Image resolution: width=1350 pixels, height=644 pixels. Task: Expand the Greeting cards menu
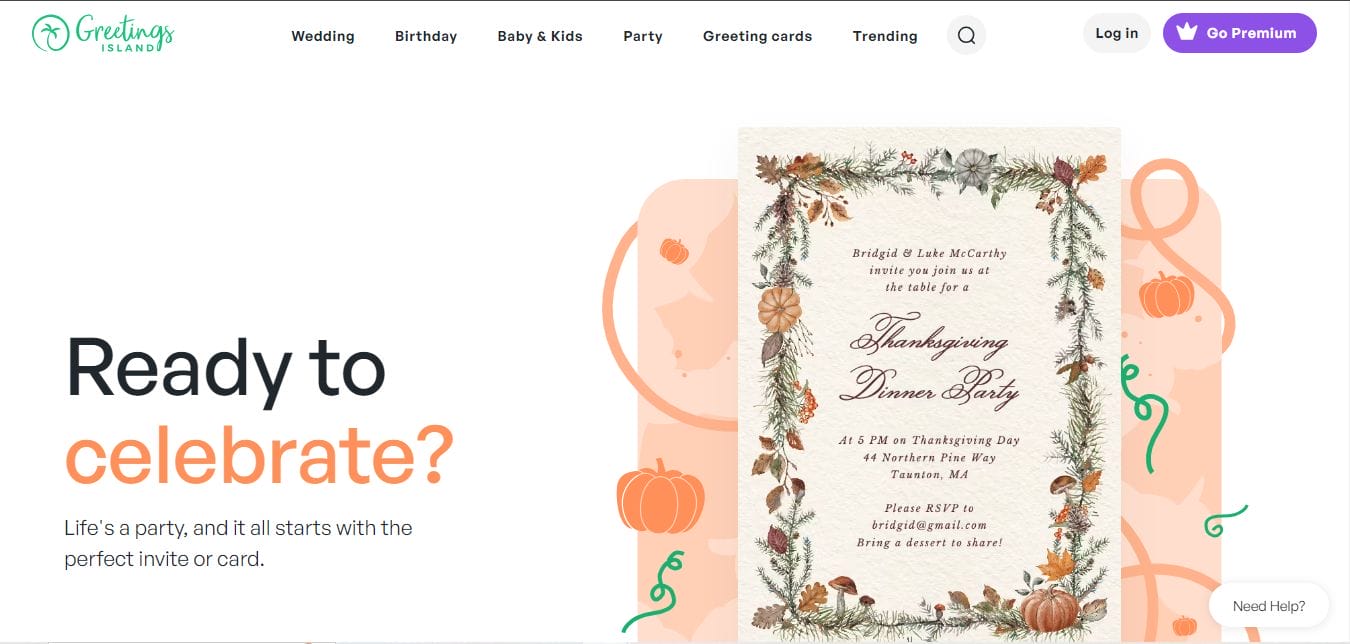point(757,36)
